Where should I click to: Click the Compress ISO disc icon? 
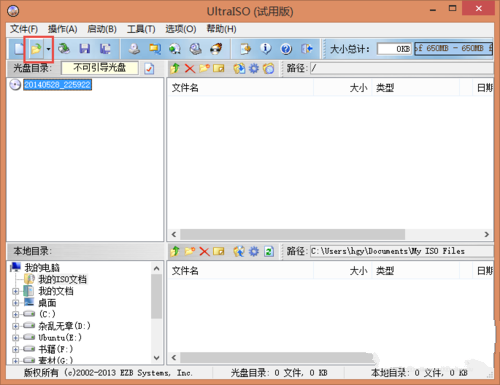(174, 49)
